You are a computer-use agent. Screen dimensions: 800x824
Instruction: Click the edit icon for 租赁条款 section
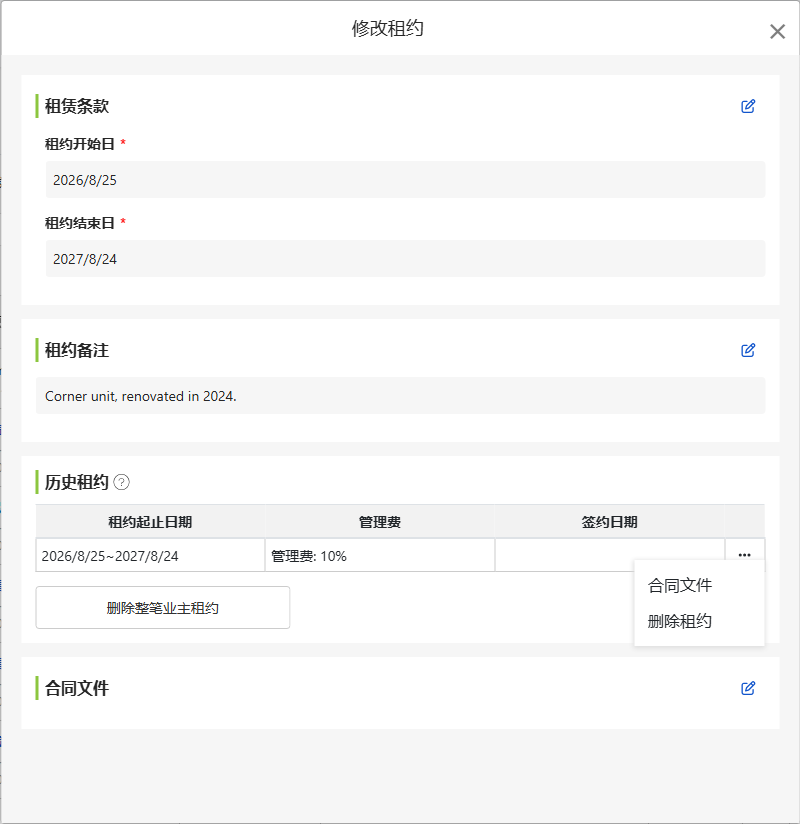[748, 106]
